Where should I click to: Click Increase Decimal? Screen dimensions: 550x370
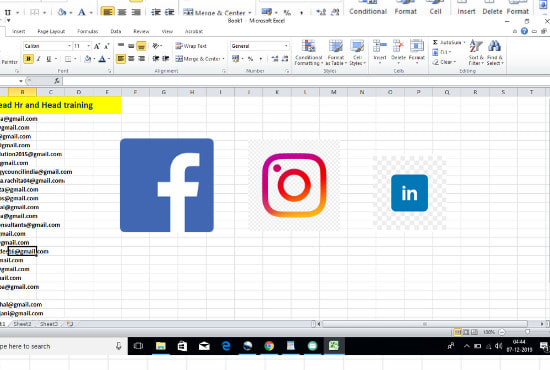click(x=275, y=59)
